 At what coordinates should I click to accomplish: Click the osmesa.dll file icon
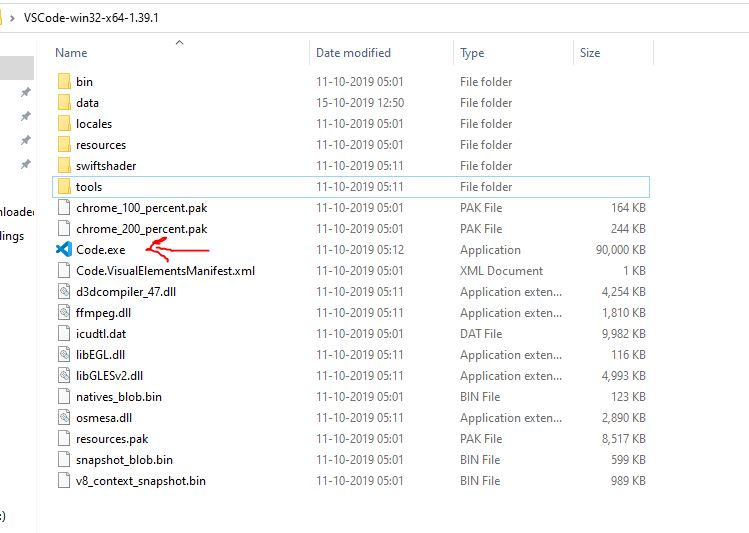click(x=64, y=418)
